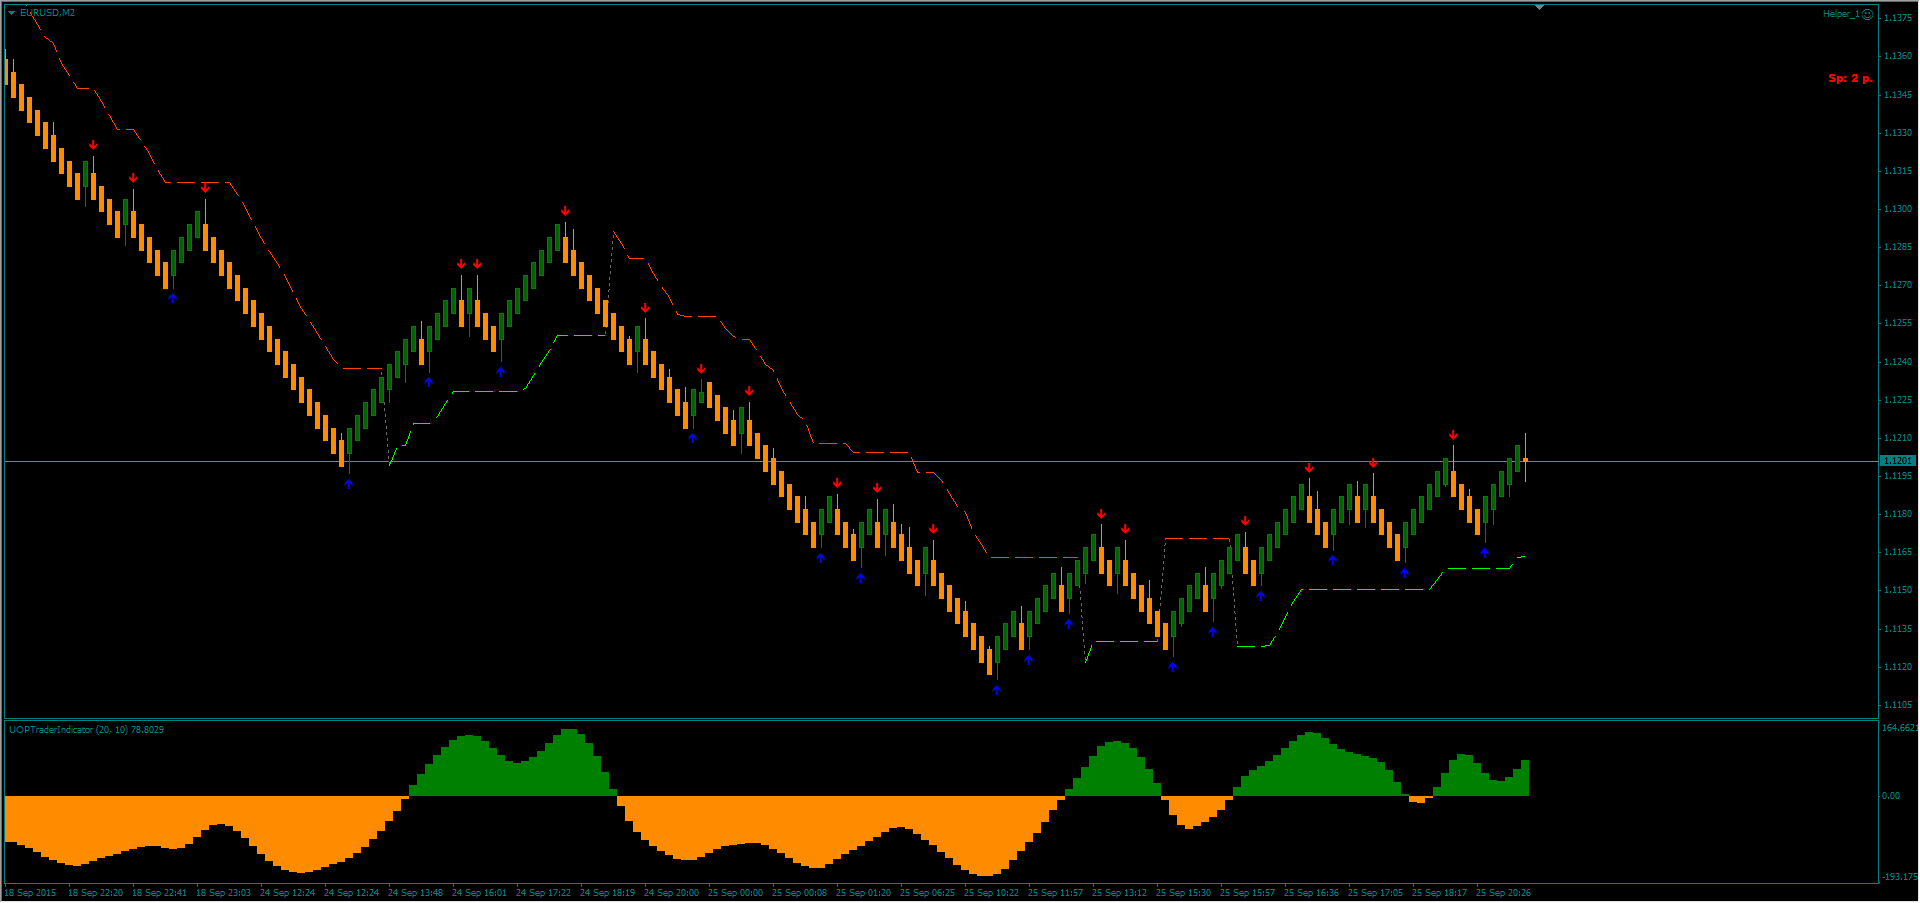Click the Helper_1 expert name label

[1841, 14]
